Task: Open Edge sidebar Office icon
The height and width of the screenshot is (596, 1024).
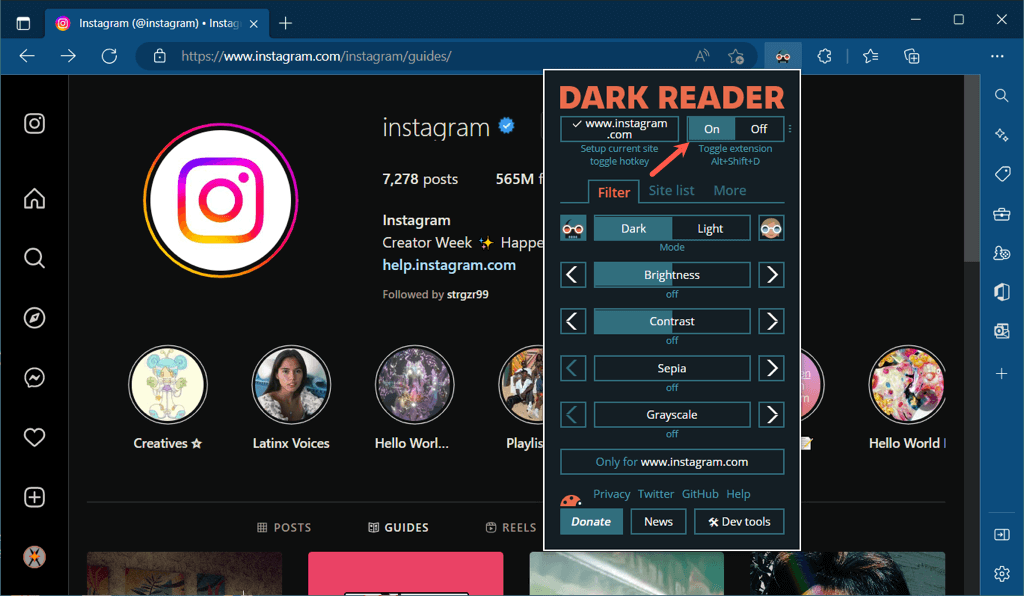Action: coord(1001,292)
